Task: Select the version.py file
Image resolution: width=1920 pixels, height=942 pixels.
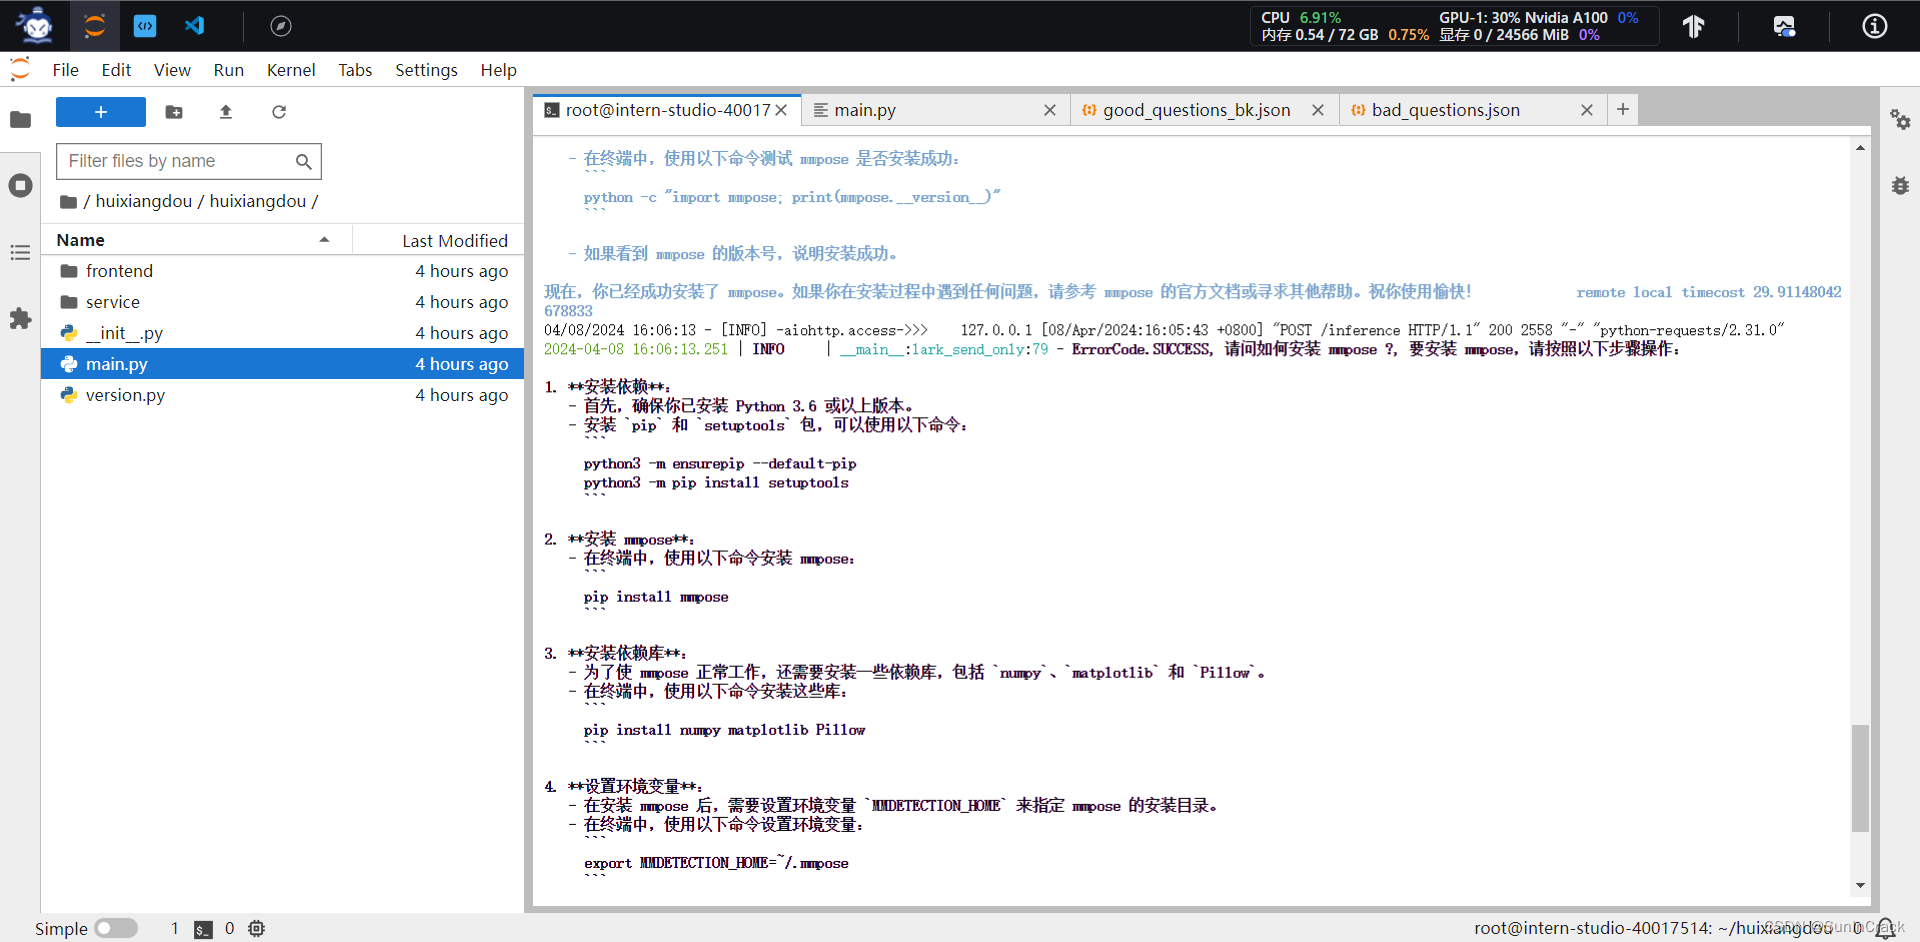Action: 283,395
